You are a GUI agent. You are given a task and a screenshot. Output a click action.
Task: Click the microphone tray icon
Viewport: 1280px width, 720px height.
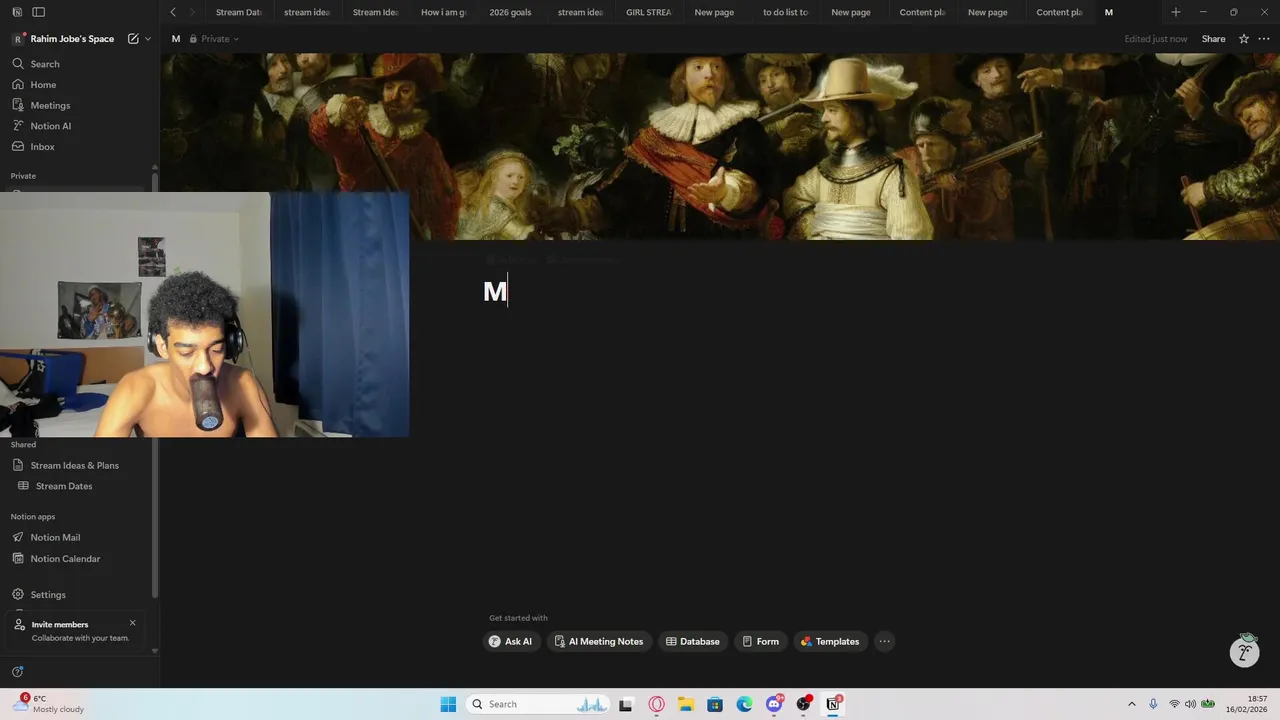click(x=1153, y=704)
